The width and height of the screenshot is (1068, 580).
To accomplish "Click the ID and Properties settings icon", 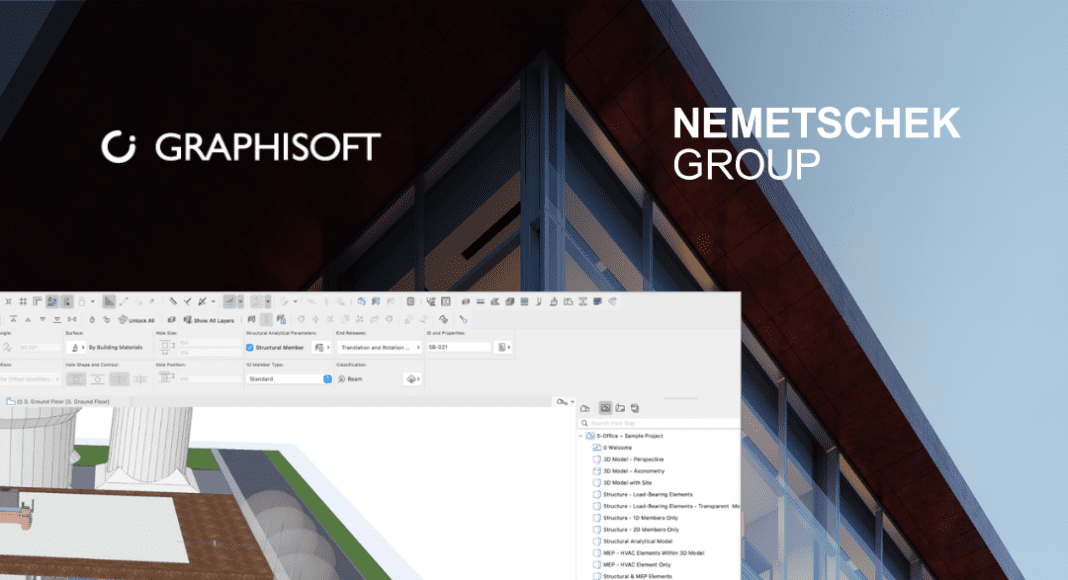I will pos(502,347).
